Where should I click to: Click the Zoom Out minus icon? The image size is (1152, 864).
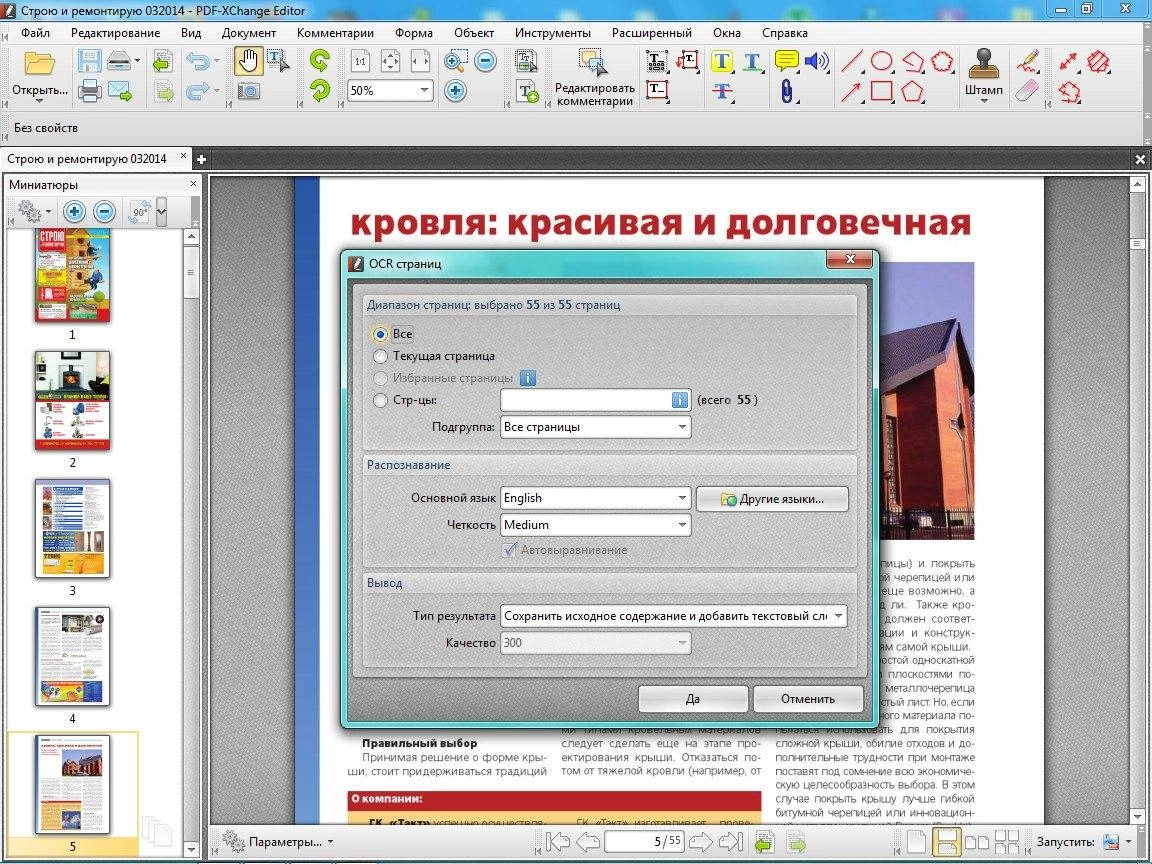pos(486,60)
